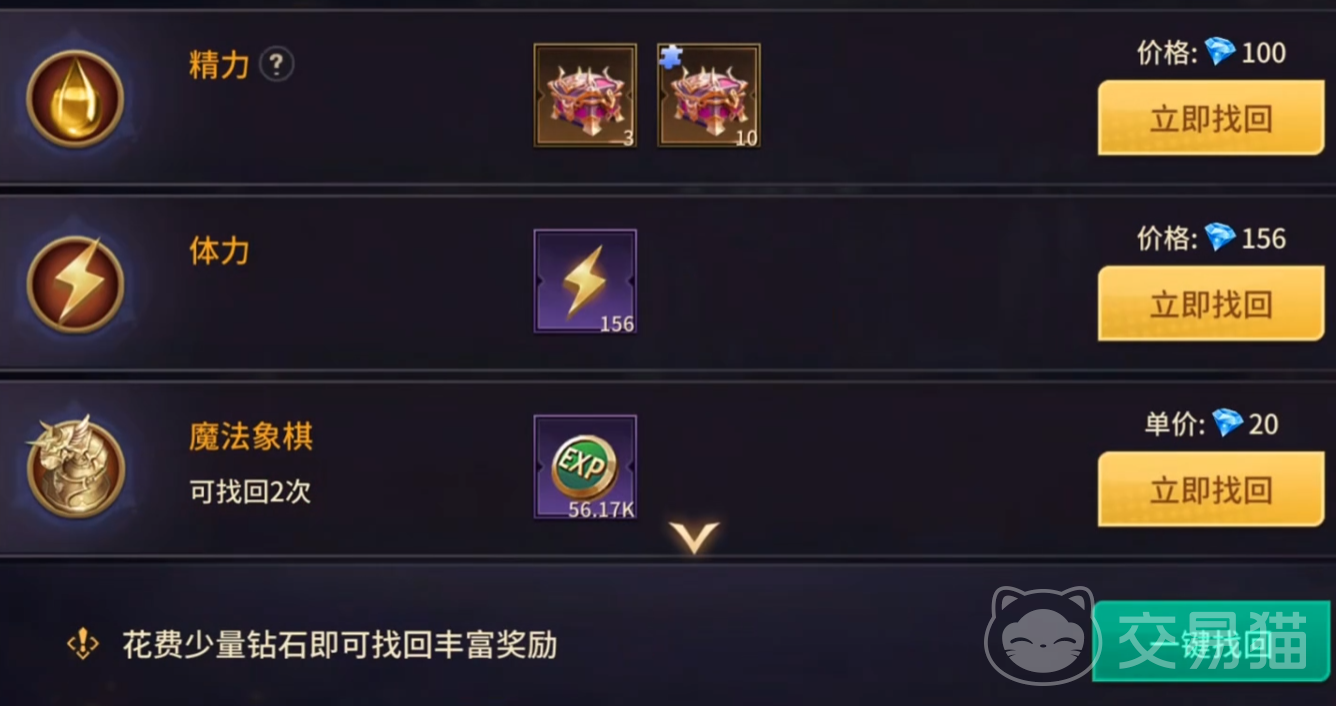The width and height of the screenshot is (1336, 706).
Task: Open the 精力 question mark help icon
Action: [277, 65]
